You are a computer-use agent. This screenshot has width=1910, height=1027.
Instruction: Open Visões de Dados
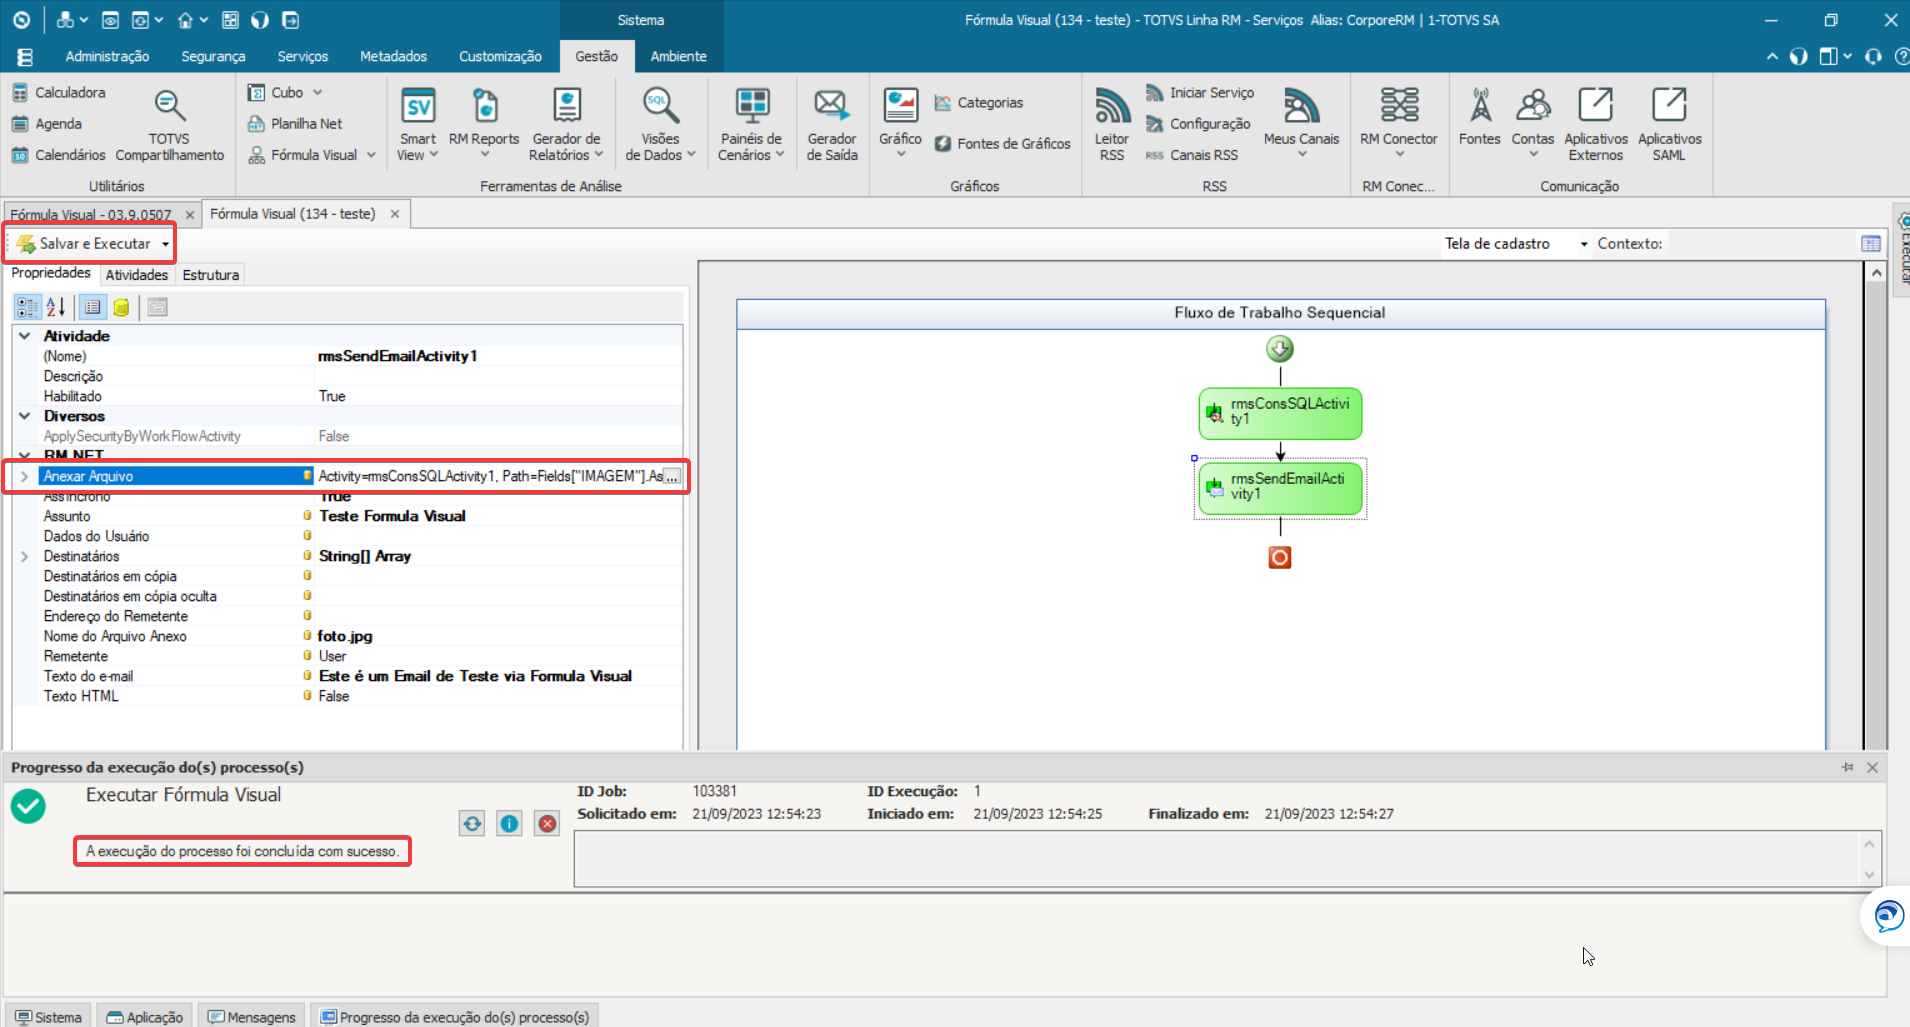(x=660, y=124)
